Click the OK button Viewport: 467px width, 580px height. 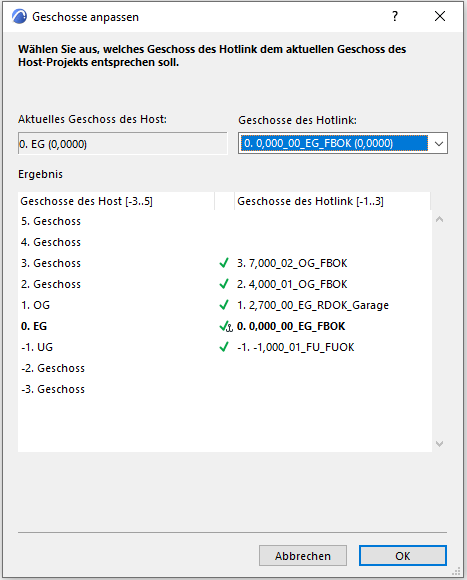coord(403,556)
